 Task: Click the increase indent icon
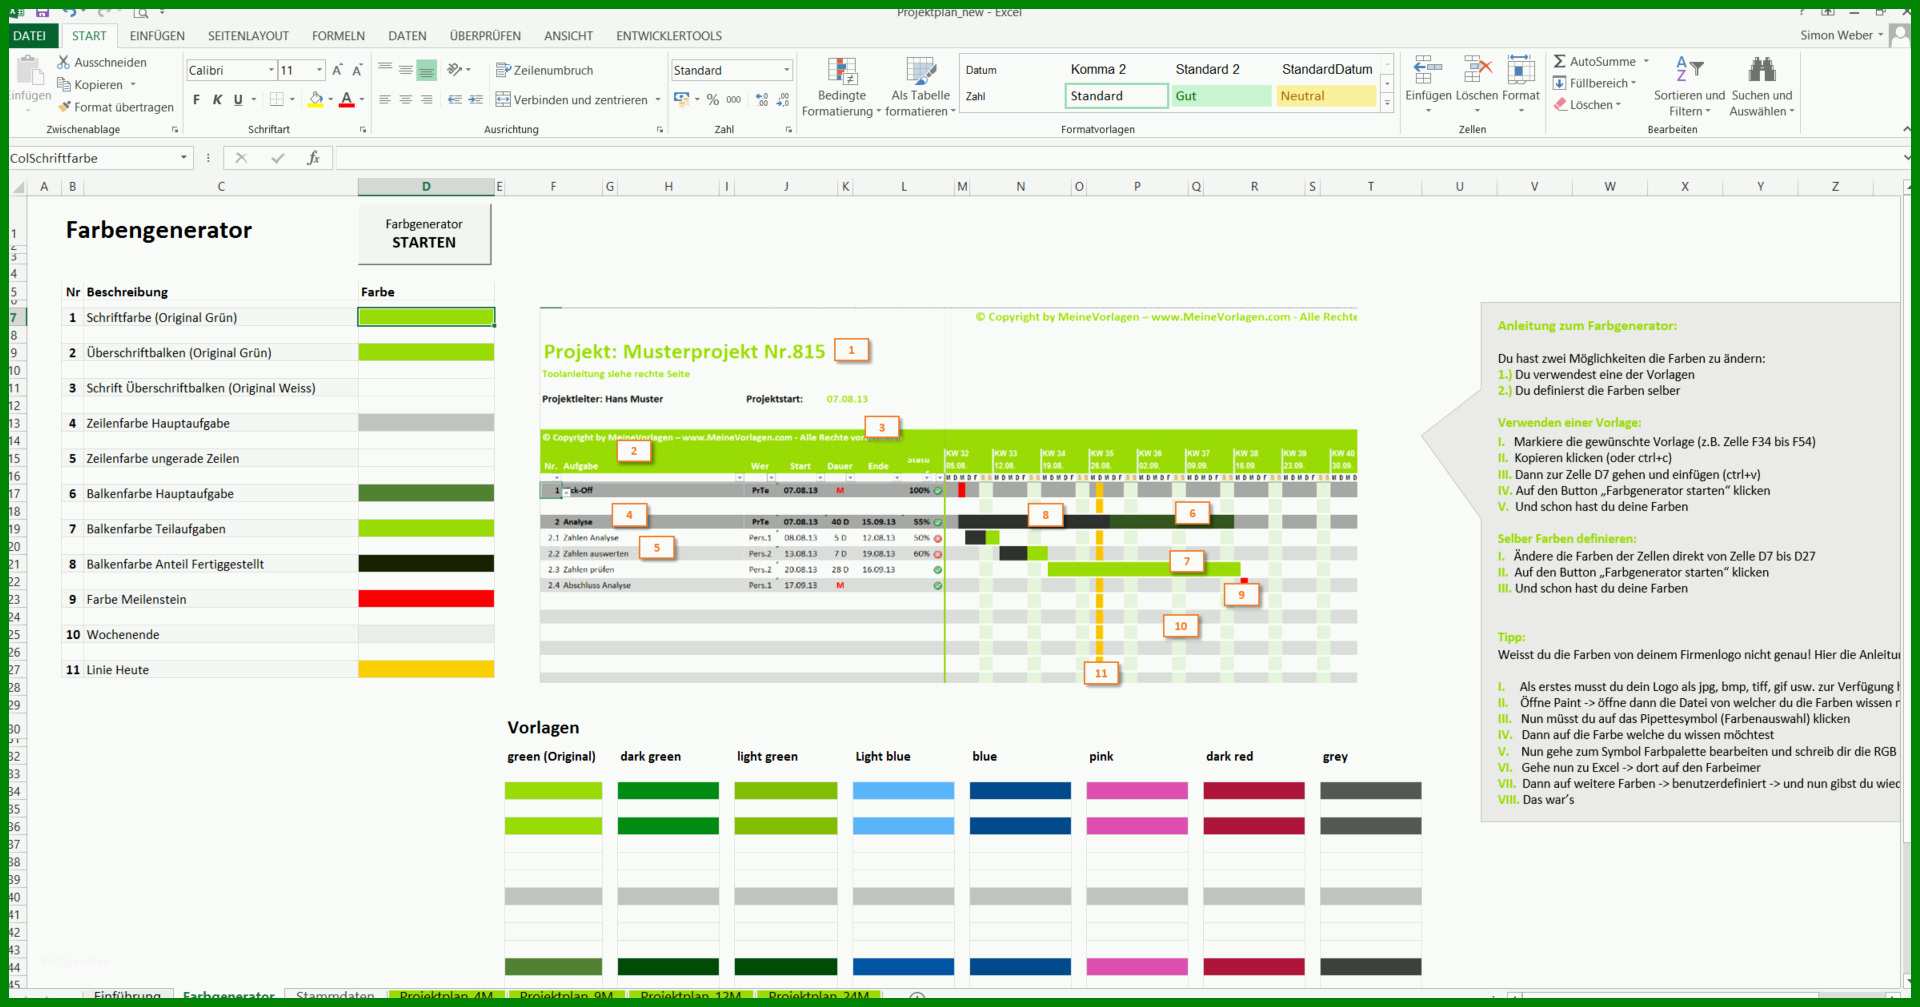[476, 99]
